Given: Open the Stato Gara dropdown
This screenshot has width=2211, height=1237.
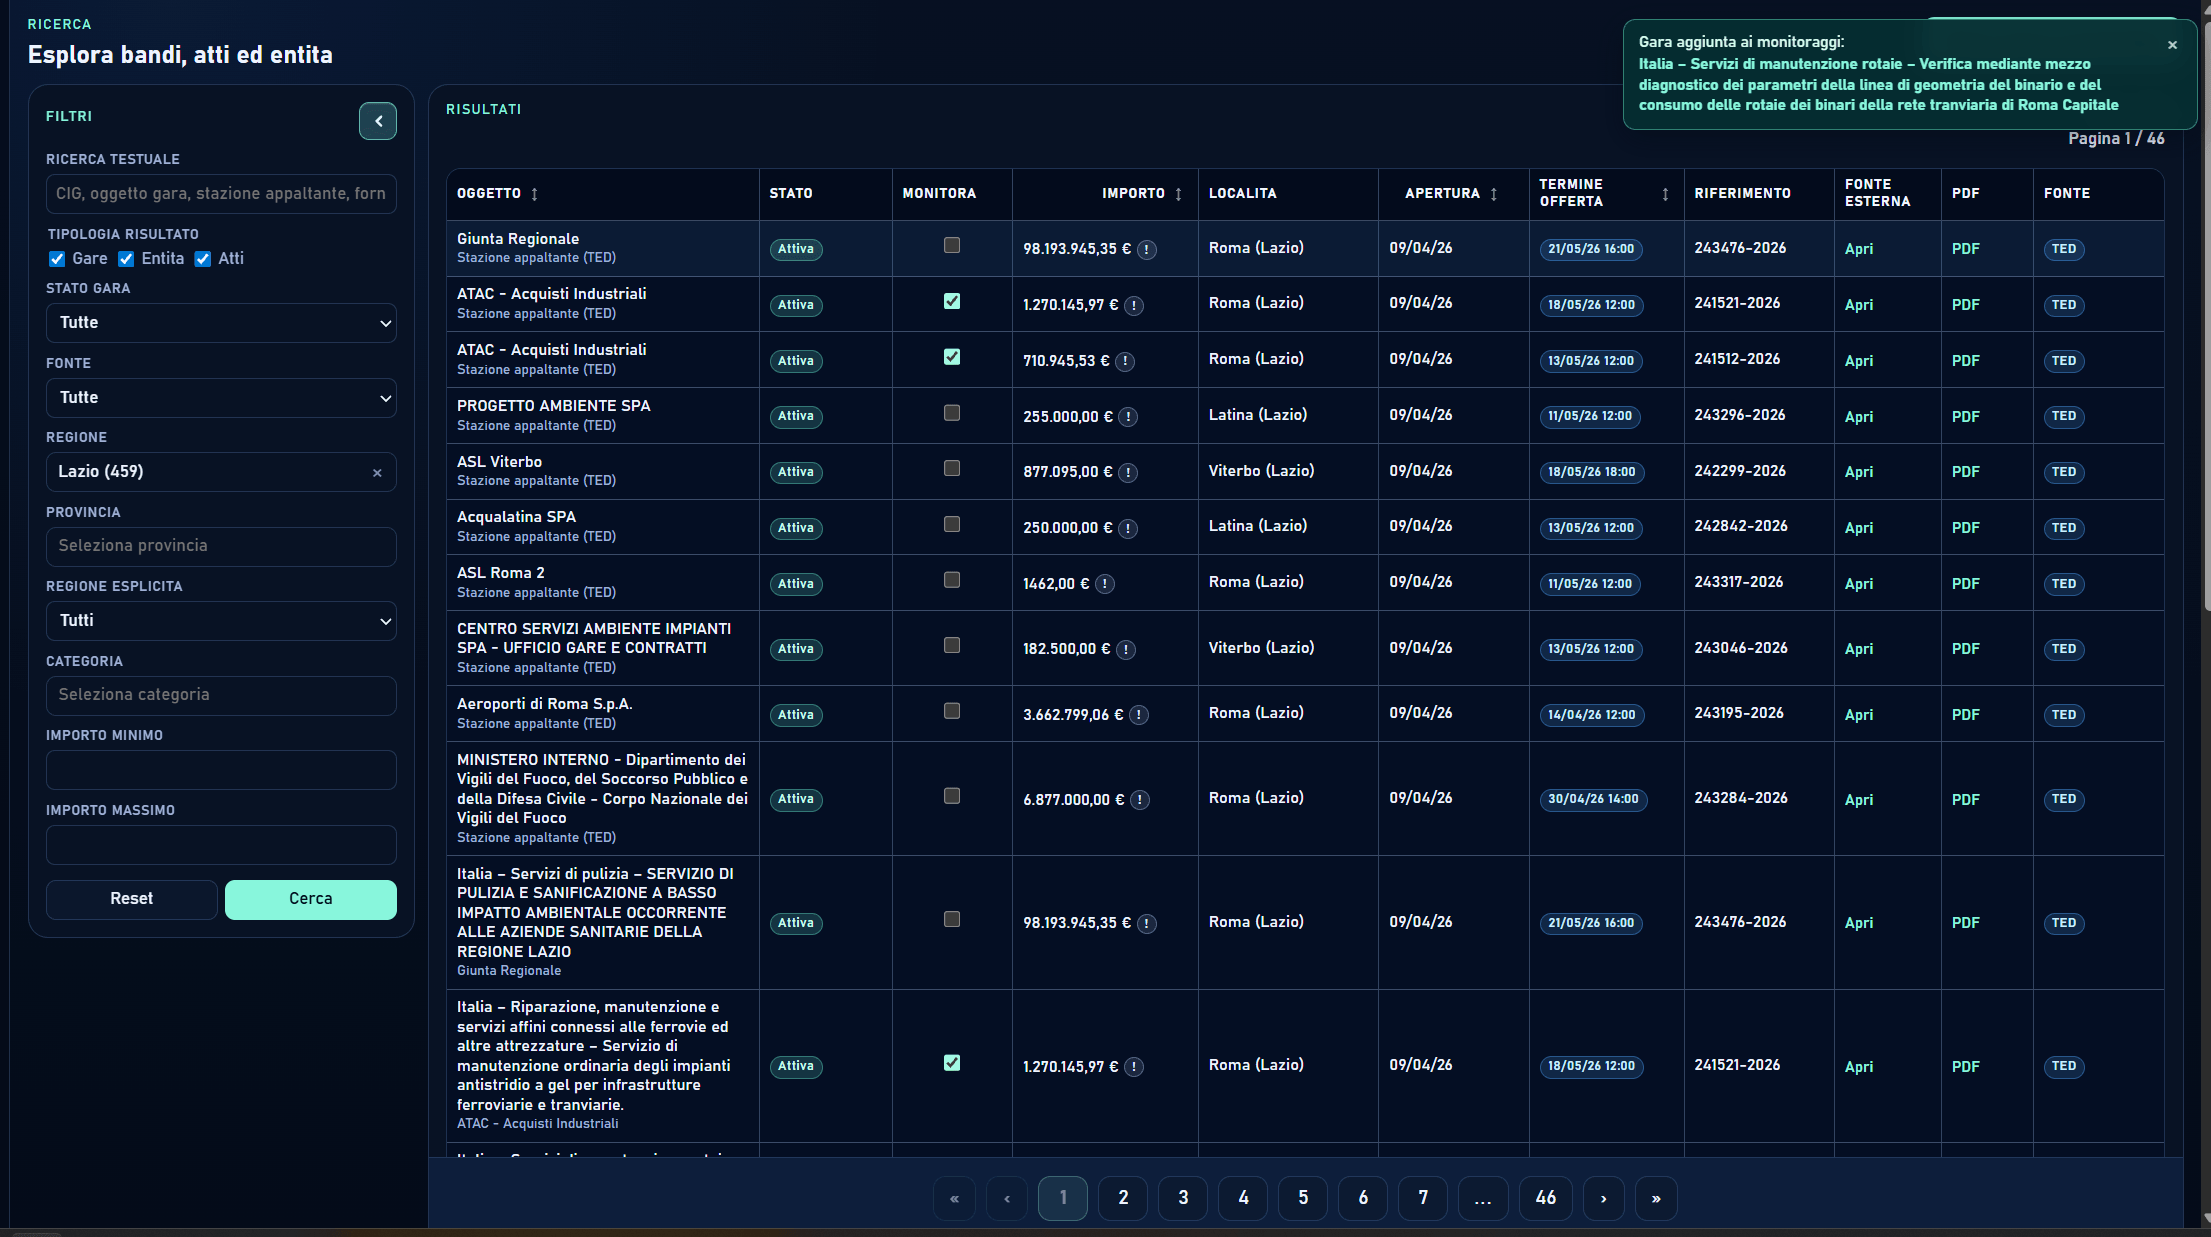Looking at the screenshot, I should tap(221, 323).
